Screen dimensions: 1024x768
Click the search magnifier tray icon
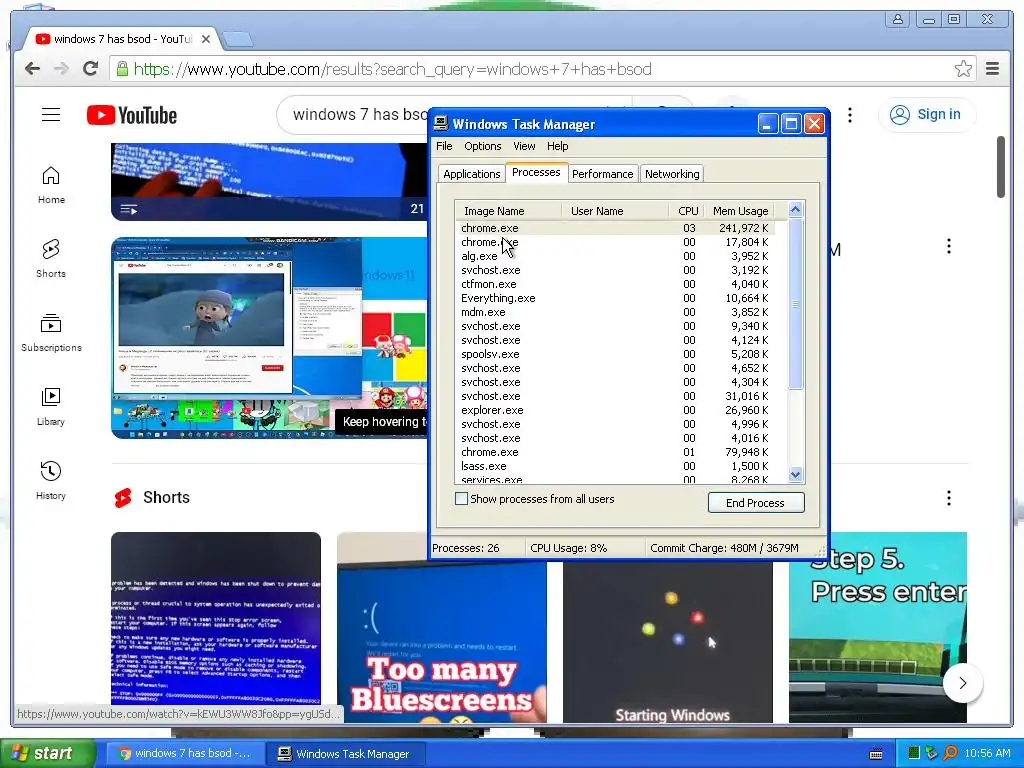(949, 754)
